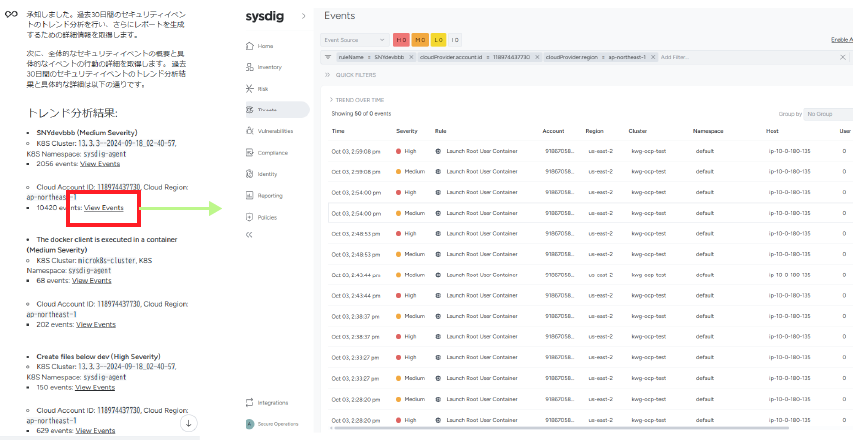Screen dimensions: 860x440
Task: Open the Home page in sidebar
Action: click(x=264, y=46)
